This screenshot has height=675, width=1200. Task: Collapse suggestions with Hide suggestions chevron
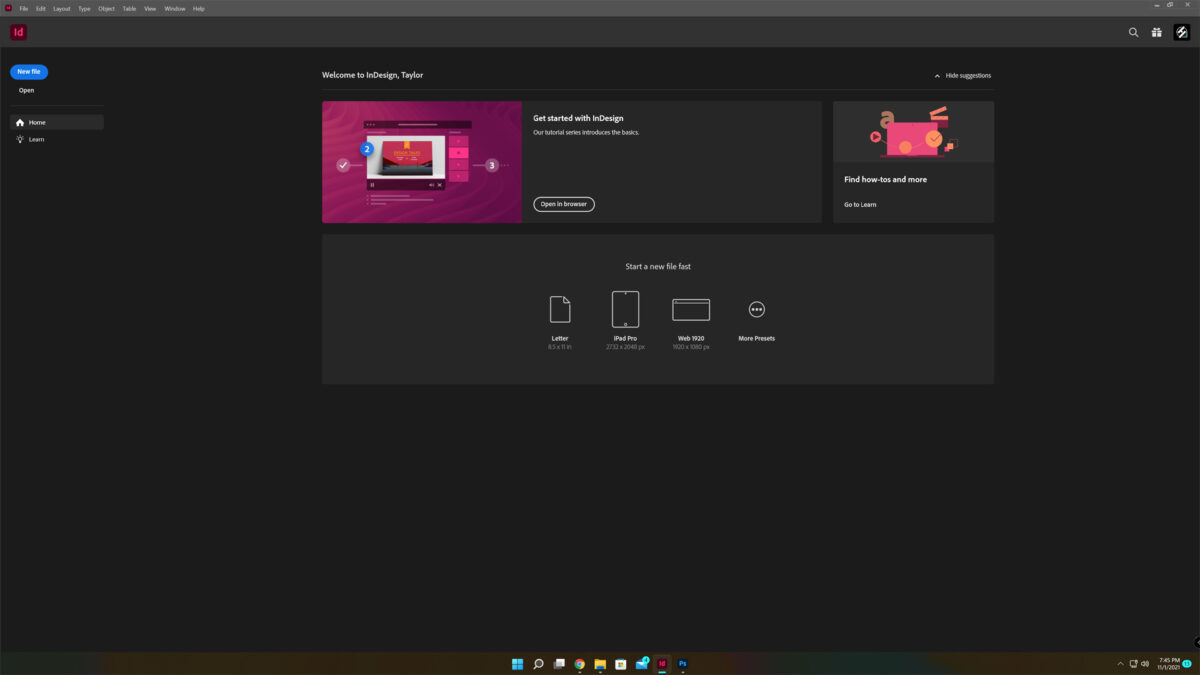pyautogui.click(x=937, y=76)
